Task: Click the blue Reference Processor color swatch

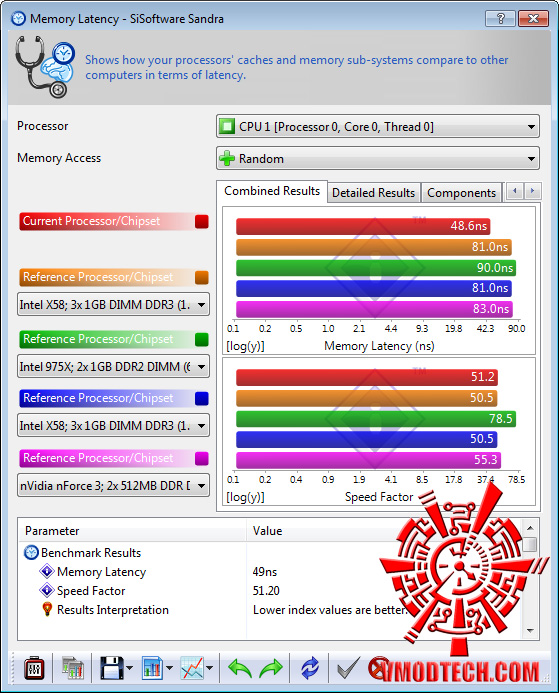Action: [202, 398]
